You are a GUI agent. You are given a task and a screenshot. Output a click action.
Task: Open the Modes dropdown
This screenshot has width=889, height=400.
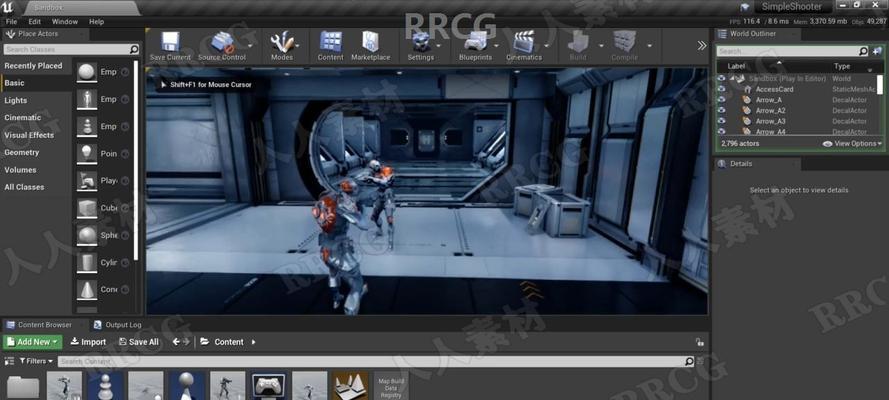click(x=297, y=45)
